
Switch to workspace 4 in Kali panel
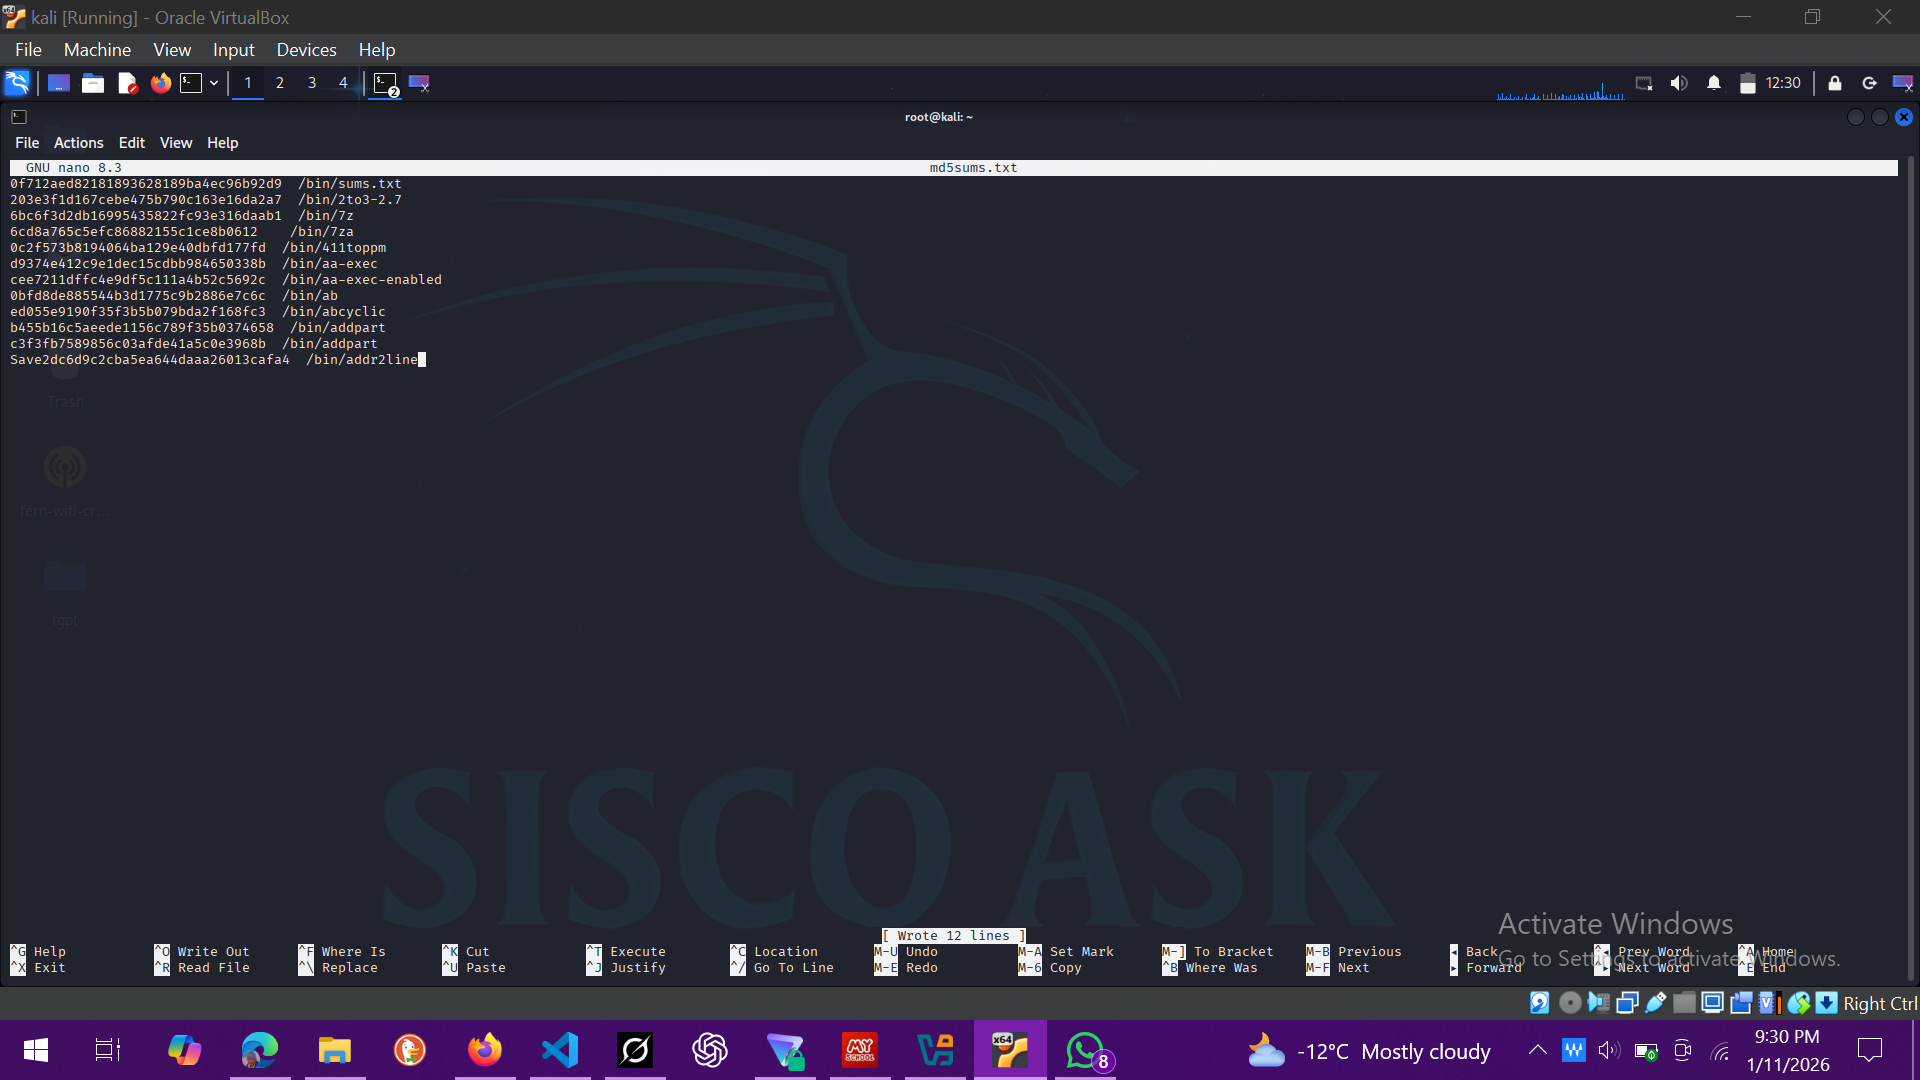click(343, 83)
